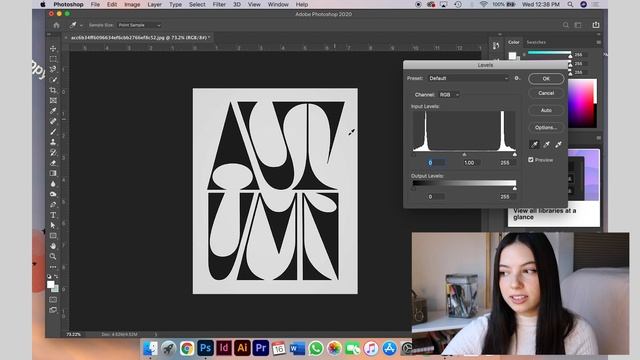Select the Path Selection tool
This screenshot has height=360, width=640.
[x=53, y=225]
